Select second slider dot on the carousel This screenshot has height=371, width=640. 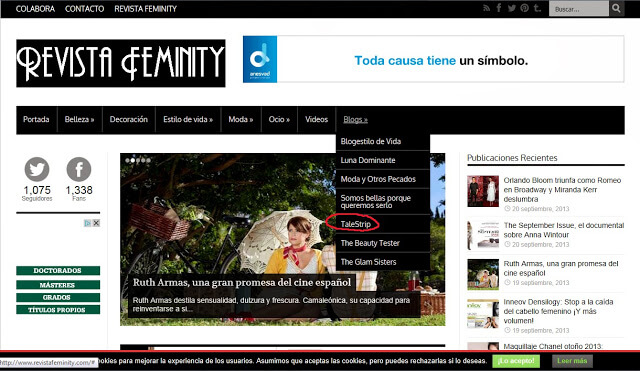pos(133,160)
